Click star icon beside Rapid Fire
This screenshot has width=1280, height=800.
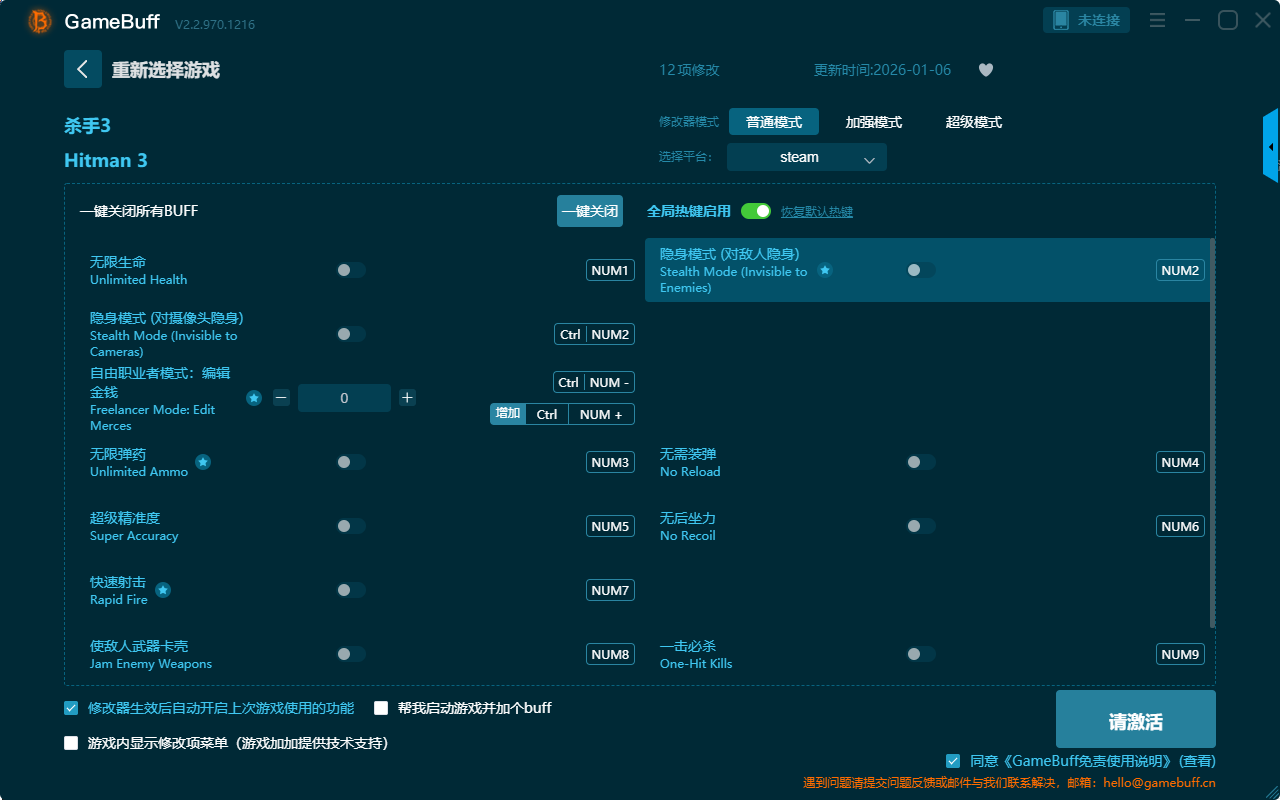coord(163,590)
